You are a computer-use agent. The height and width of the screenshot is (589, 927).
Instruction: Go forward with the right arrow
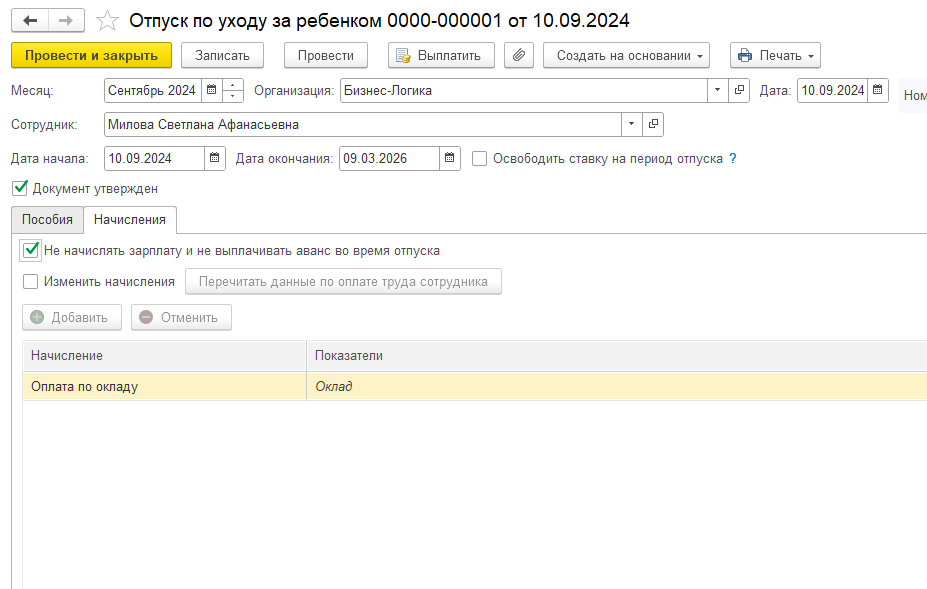66,21
